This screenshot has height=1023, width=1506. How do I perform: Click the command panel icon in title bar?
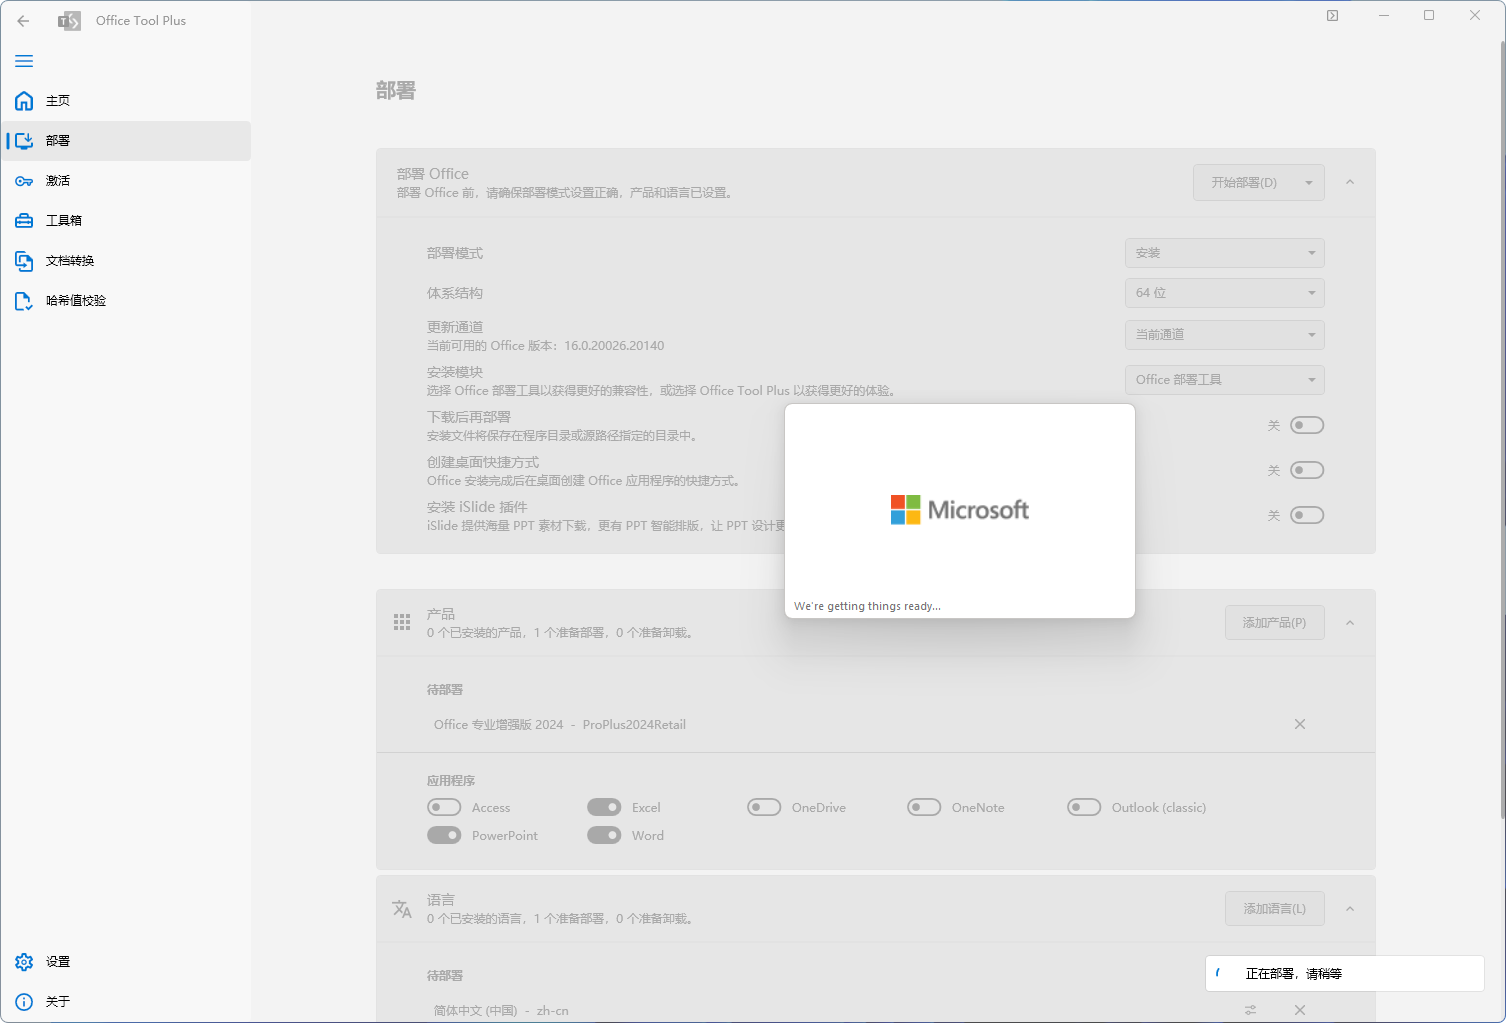click(x=1332, y=15)
